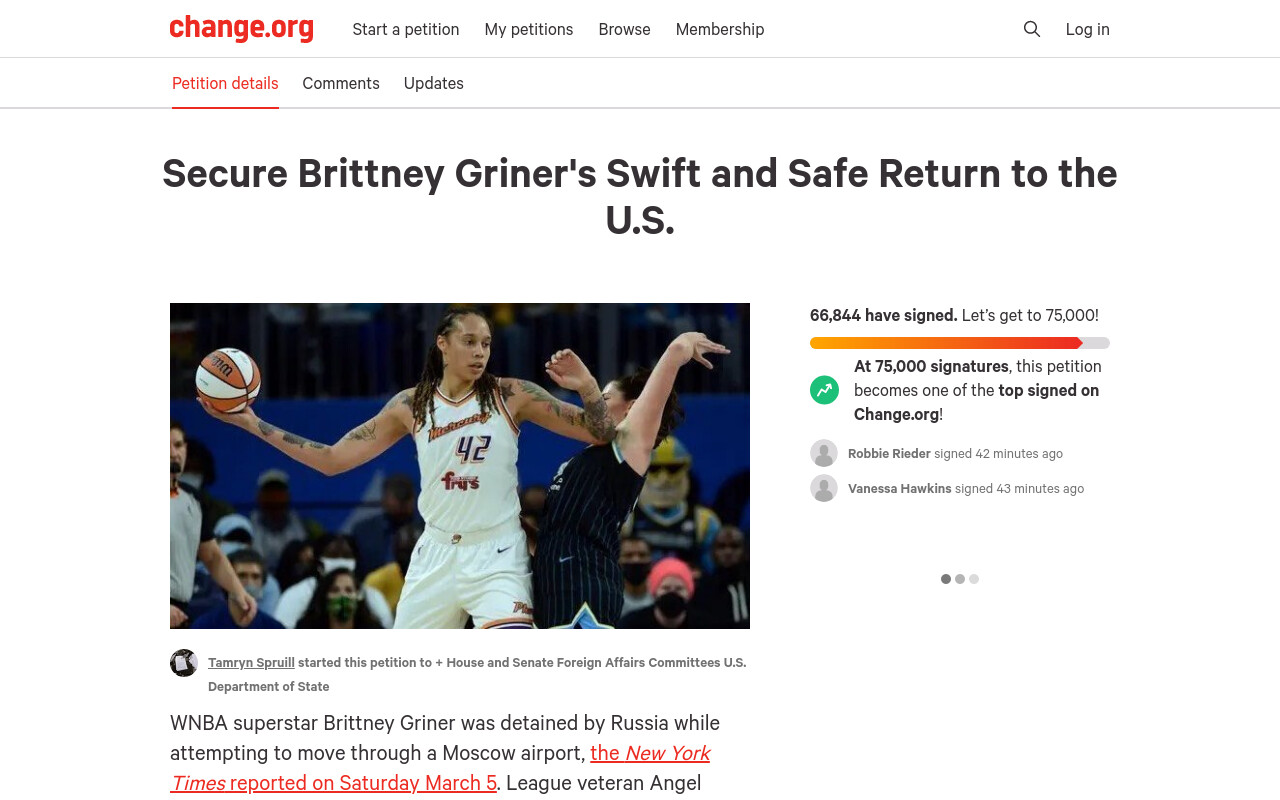
Task: Click Tamryn Spruill's profile avatar
Action: click(184, 663)
